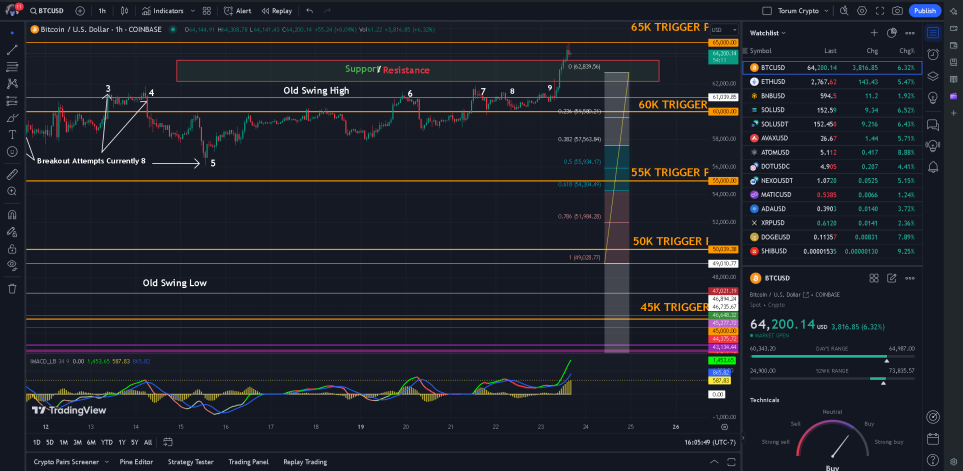The width and height of the screenshot is (963, 471).
Task: Sort watchlist by the Chg% column
Action: pyautogui.click(x=907, y=51)
